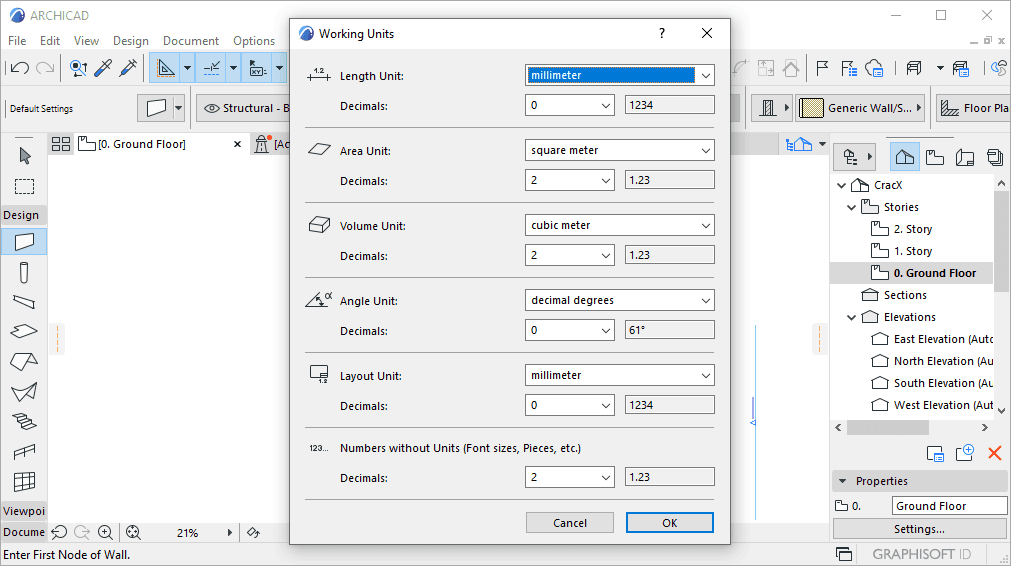Screen dimensions: 1011x566
Task: Open the tab overview grid icon
Action: (x=61, y=144)
